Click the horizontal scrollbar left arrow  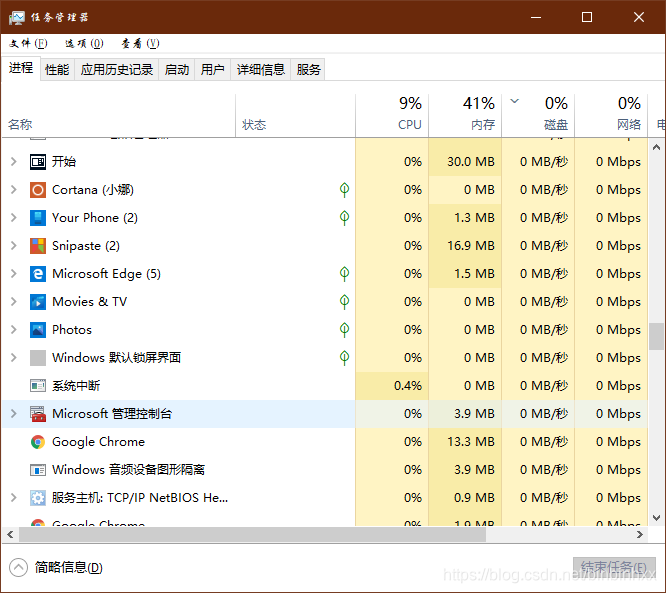click(10, 535)
